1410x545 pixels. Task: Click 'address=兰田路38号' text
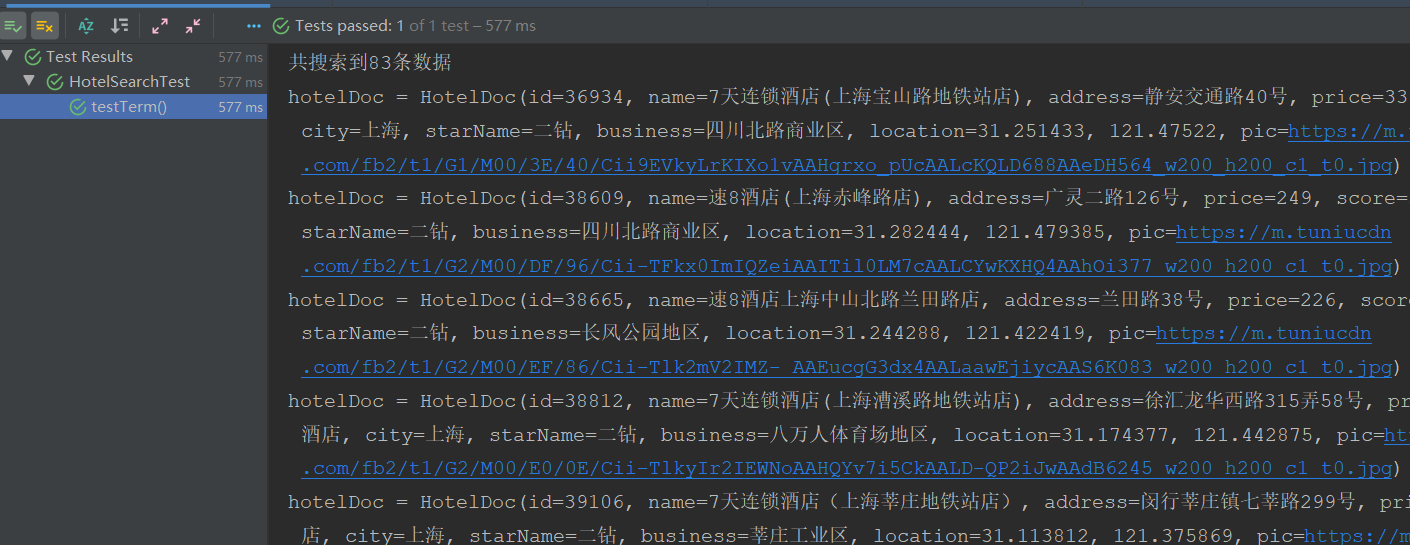coord(1105,299)
